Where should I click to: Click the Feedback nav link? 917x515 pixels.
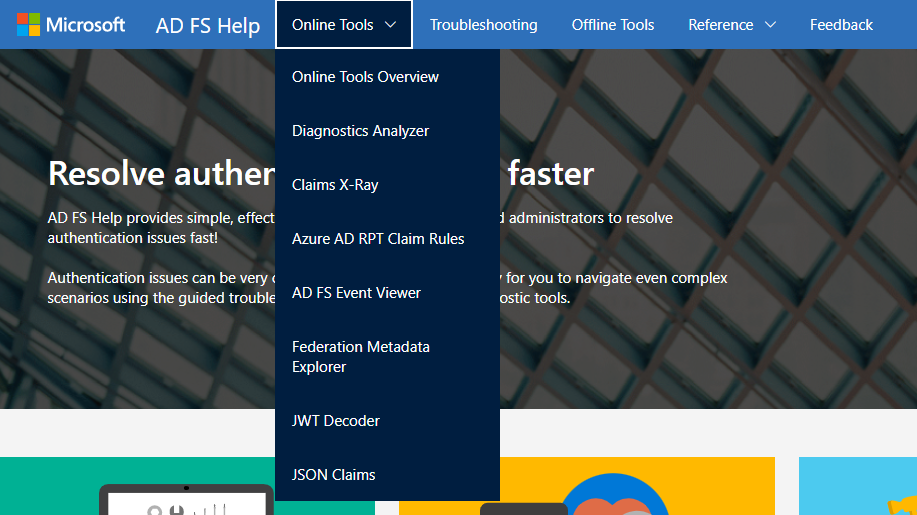click(x=841, y=25)
